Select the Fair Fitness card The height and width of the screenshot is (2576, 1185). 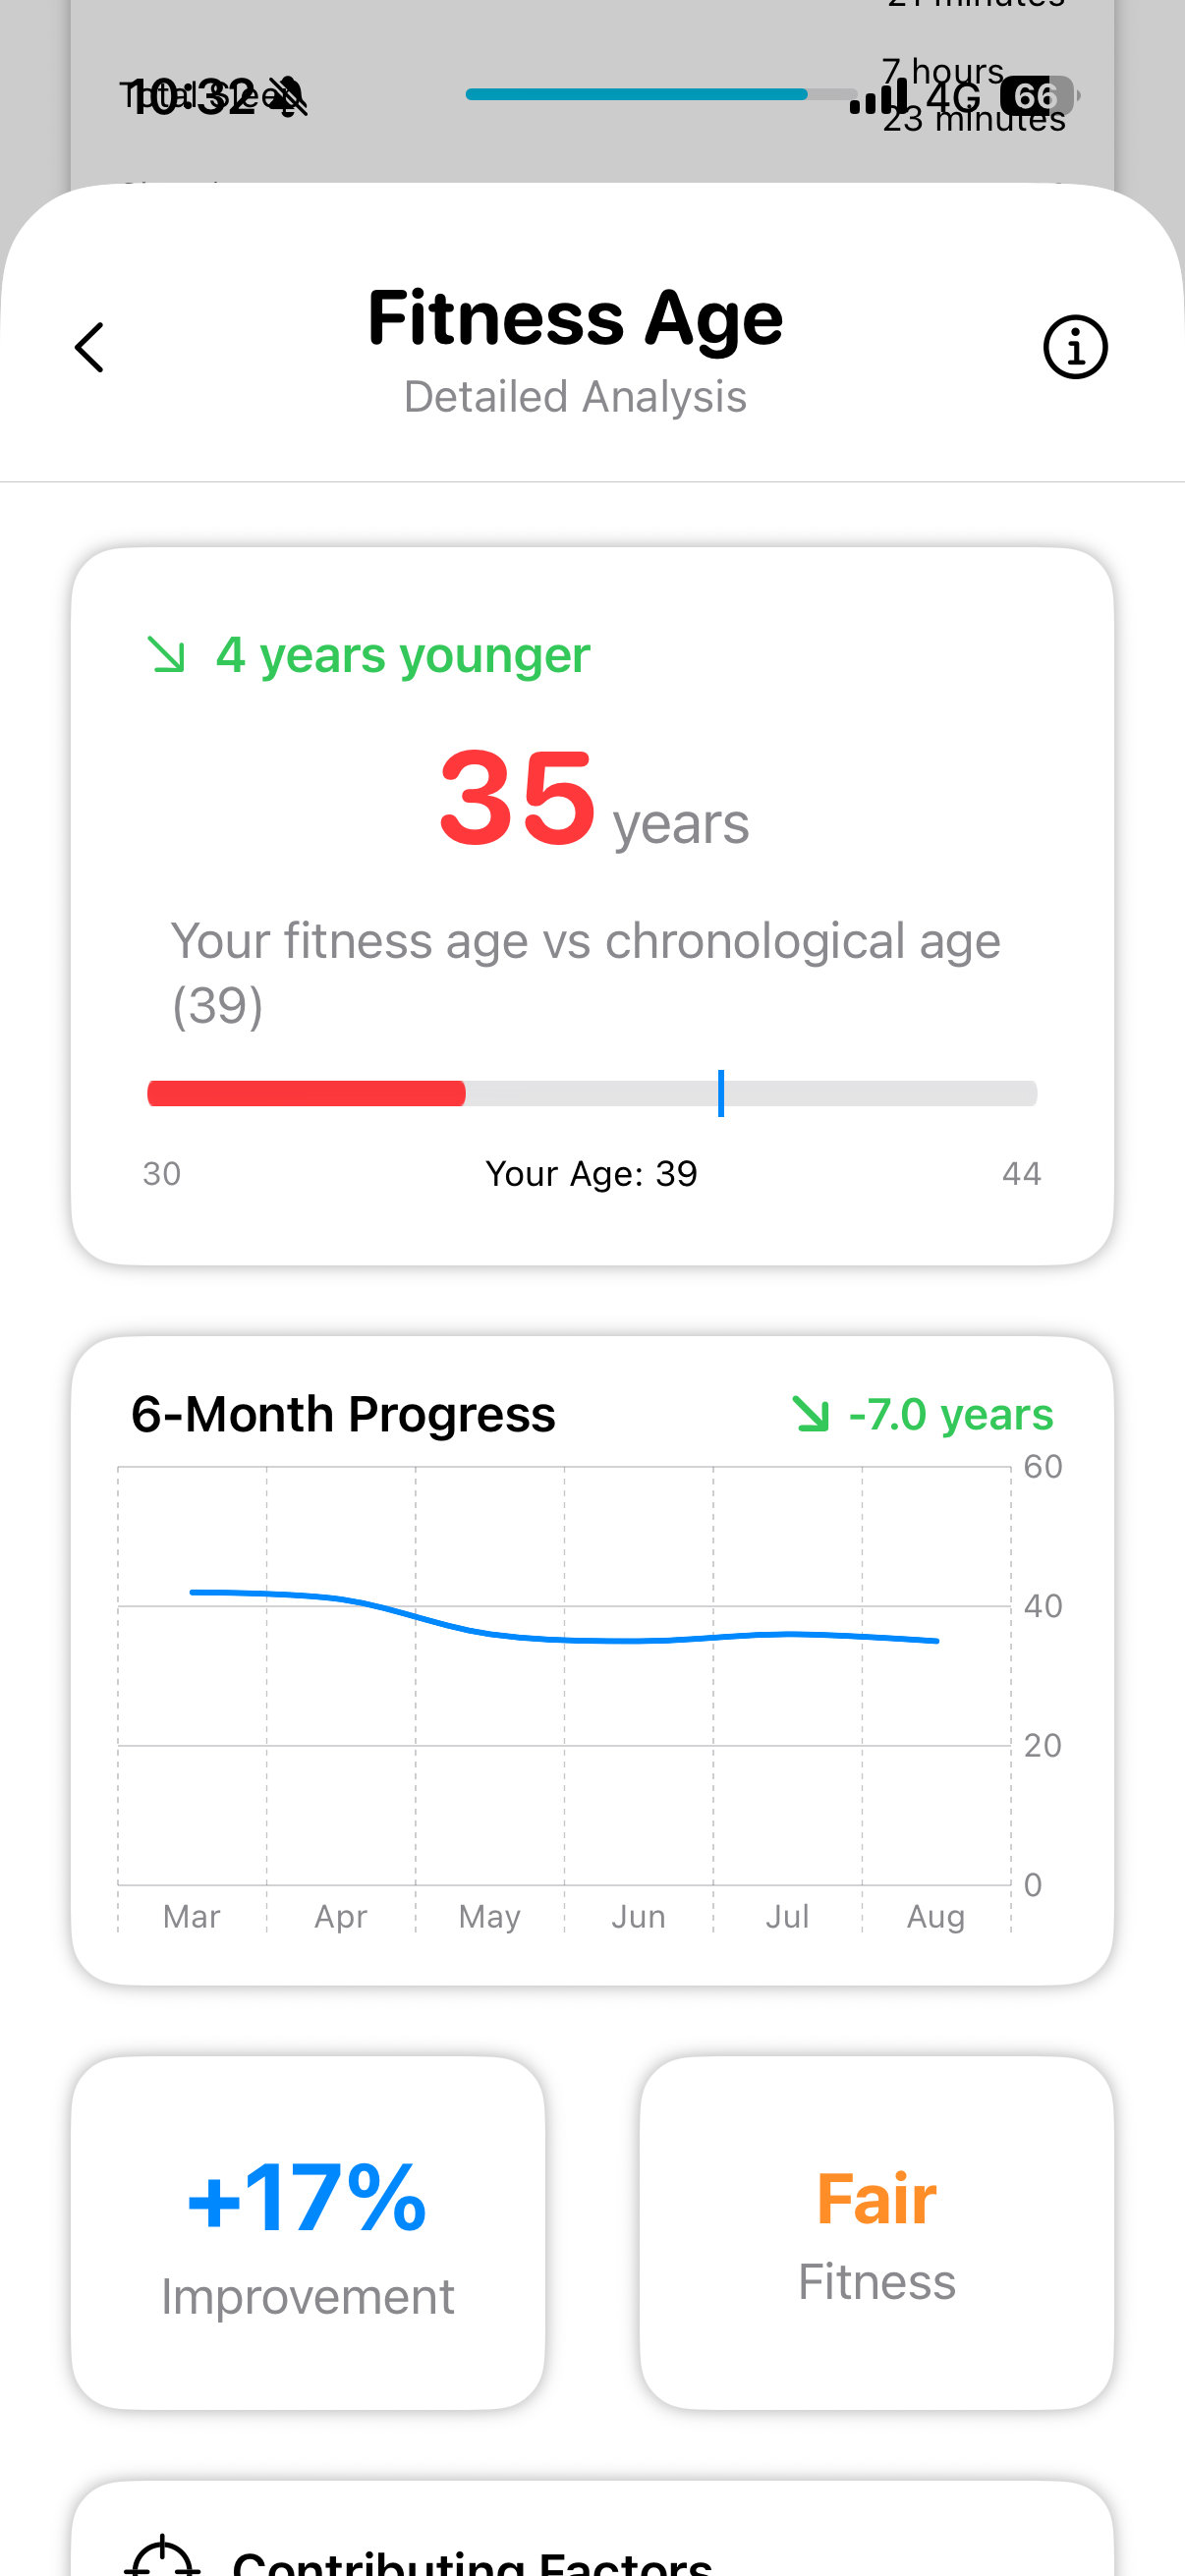point(876,2232)
